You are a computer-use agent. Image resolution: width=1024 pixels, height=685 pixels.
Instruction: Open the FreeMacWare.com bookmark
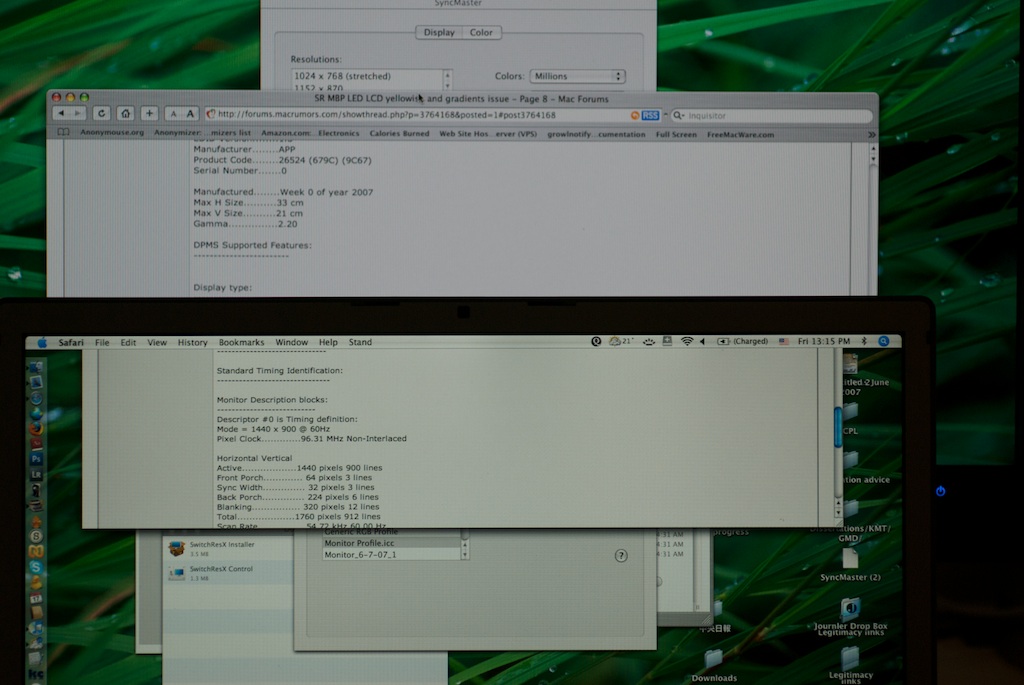coord(741,135)
